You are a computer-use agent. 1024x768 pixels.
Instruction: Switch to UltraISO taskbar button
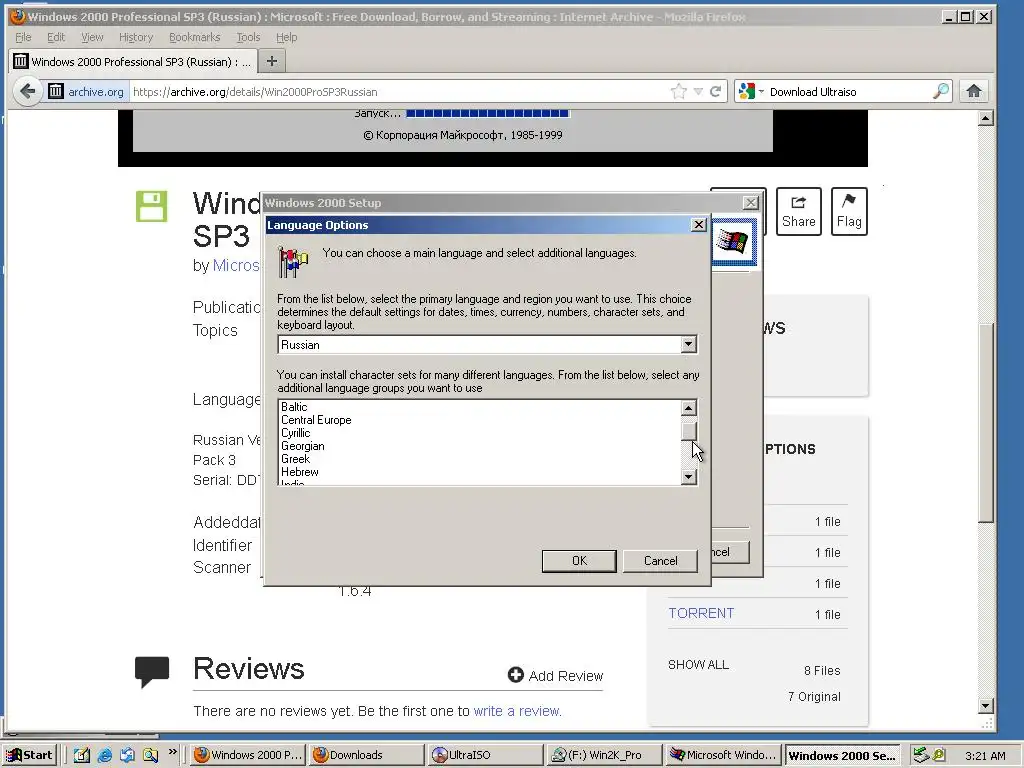tap(485, 755)
